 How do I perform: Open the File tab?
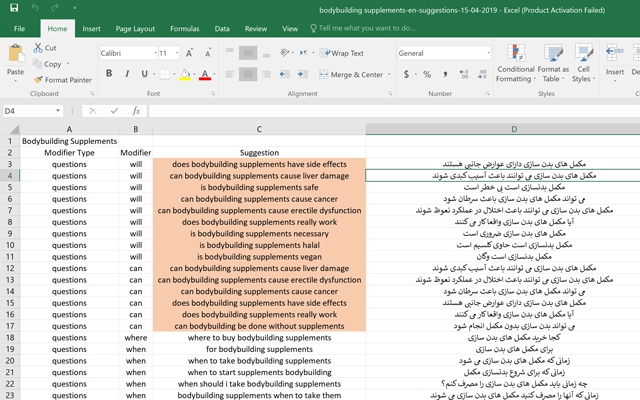[19, 29]
